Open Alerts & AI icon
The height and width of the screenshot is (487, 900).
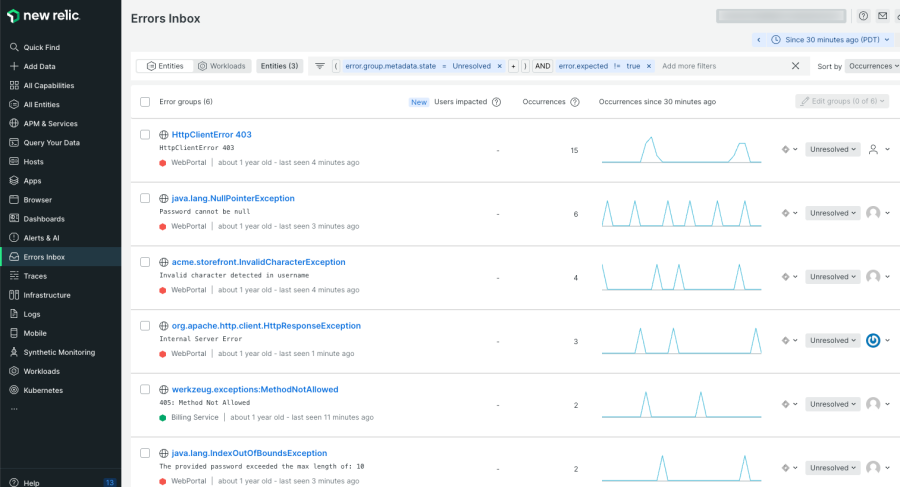pos(14,237)
